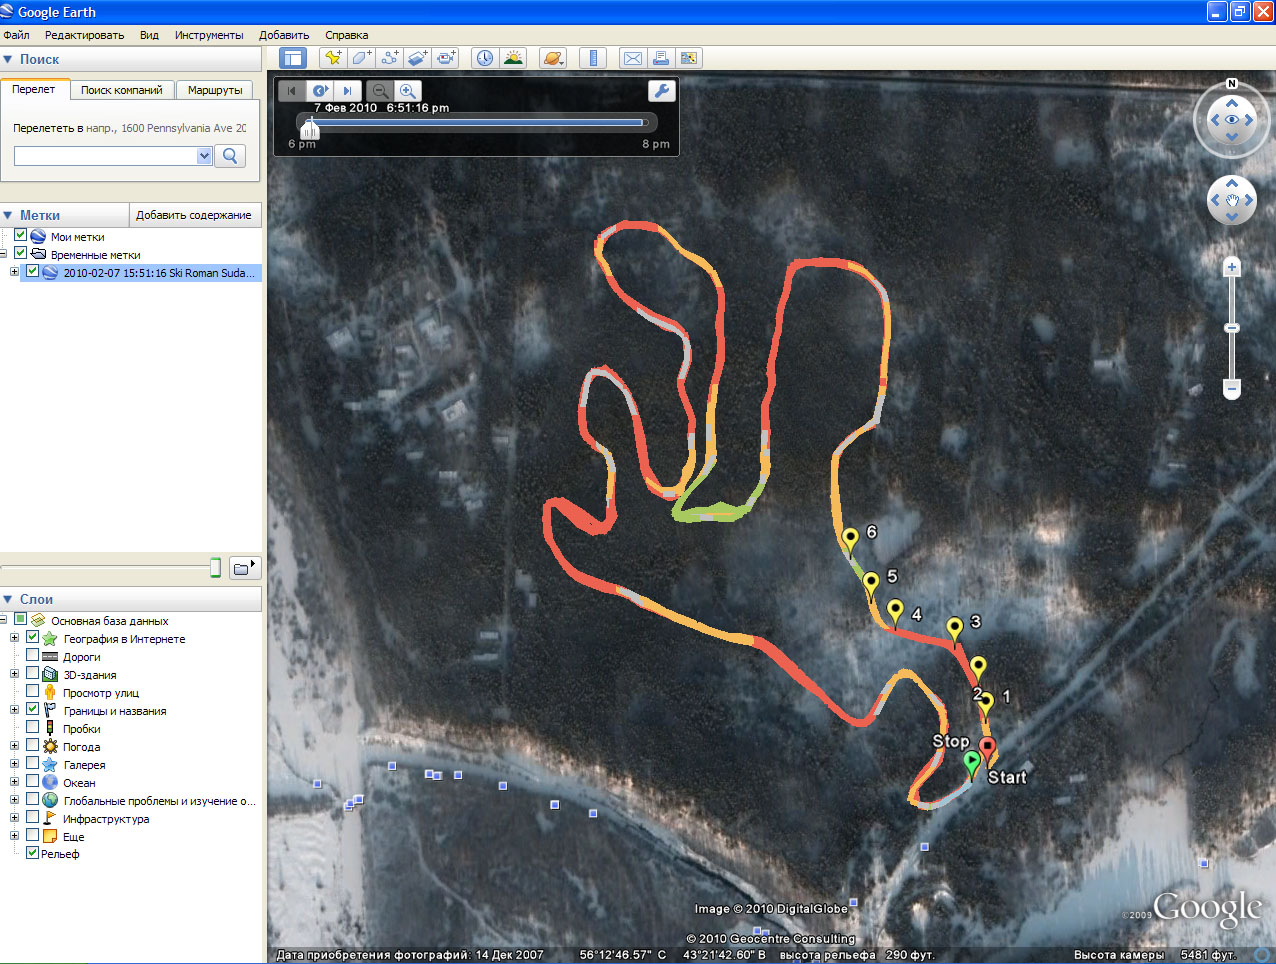The image size is (1276, 964).
Task: Open the Справка menu
Action: click(347, 35)
